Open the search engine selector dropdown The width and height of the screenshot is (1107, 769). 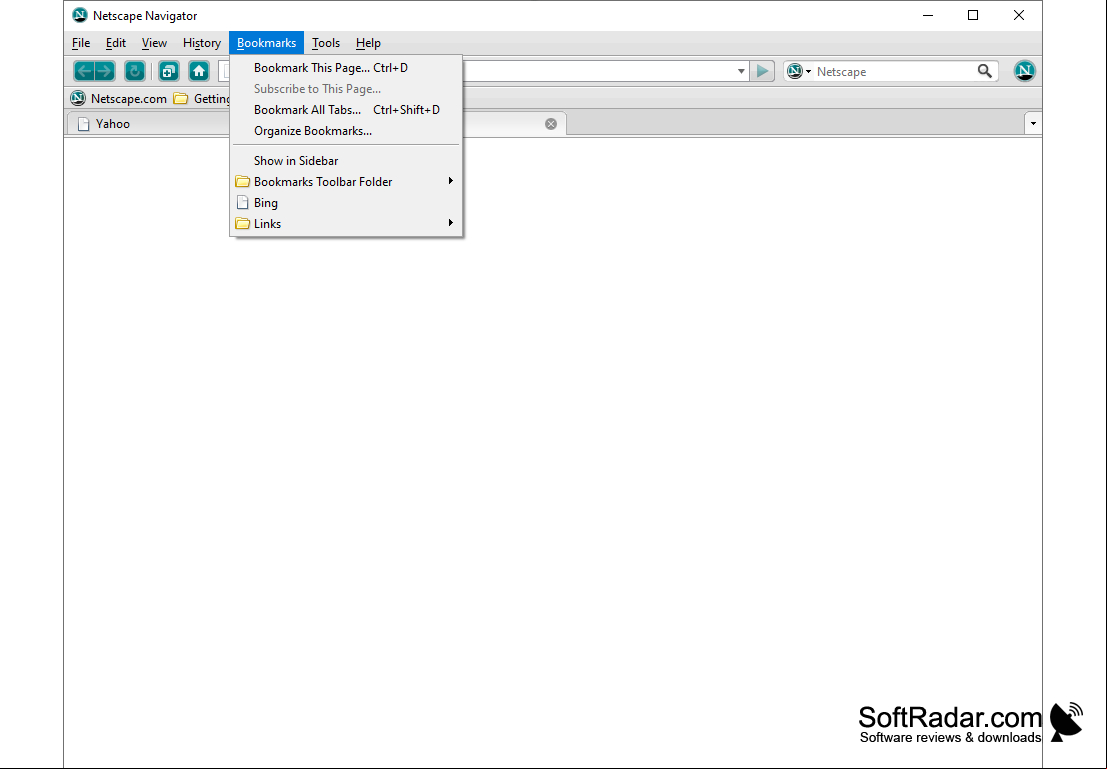(799, 71)
